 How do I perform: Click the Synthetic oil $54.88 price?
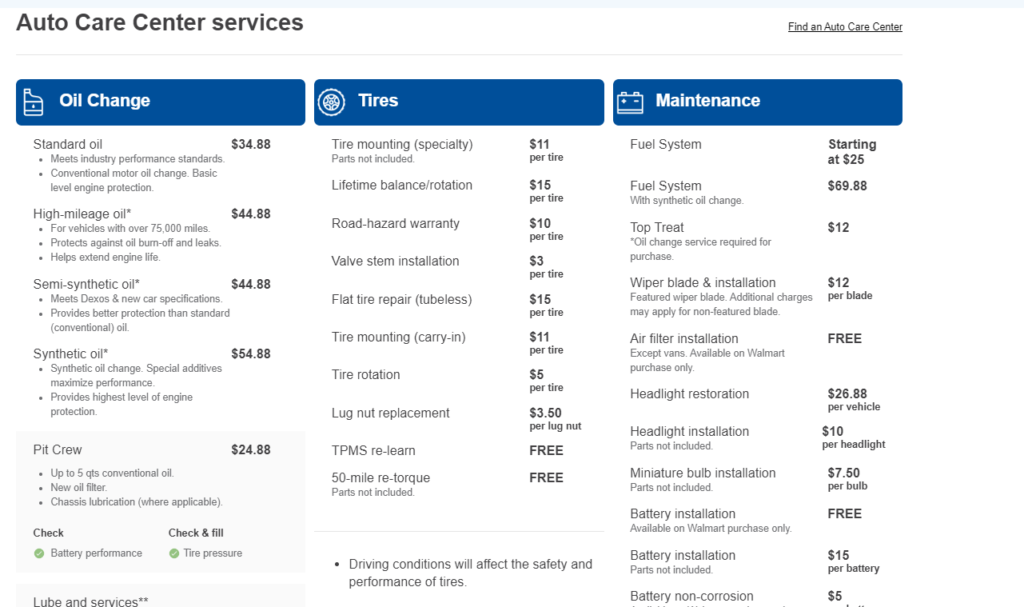[251, 353]
